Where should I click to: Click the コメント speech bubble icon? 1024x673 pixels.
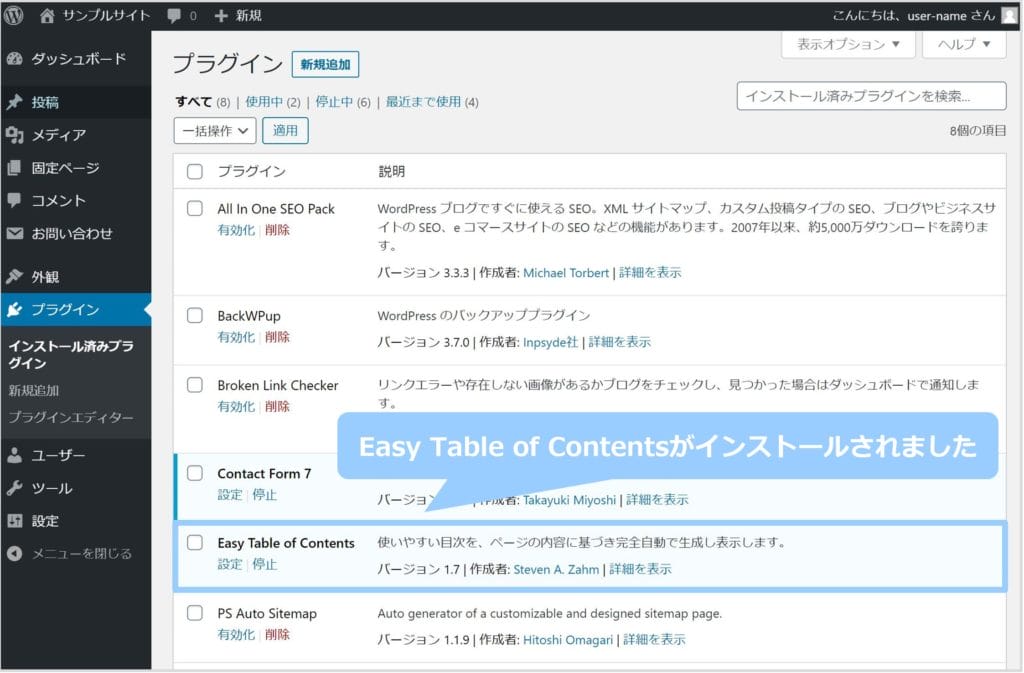(14, 200)
